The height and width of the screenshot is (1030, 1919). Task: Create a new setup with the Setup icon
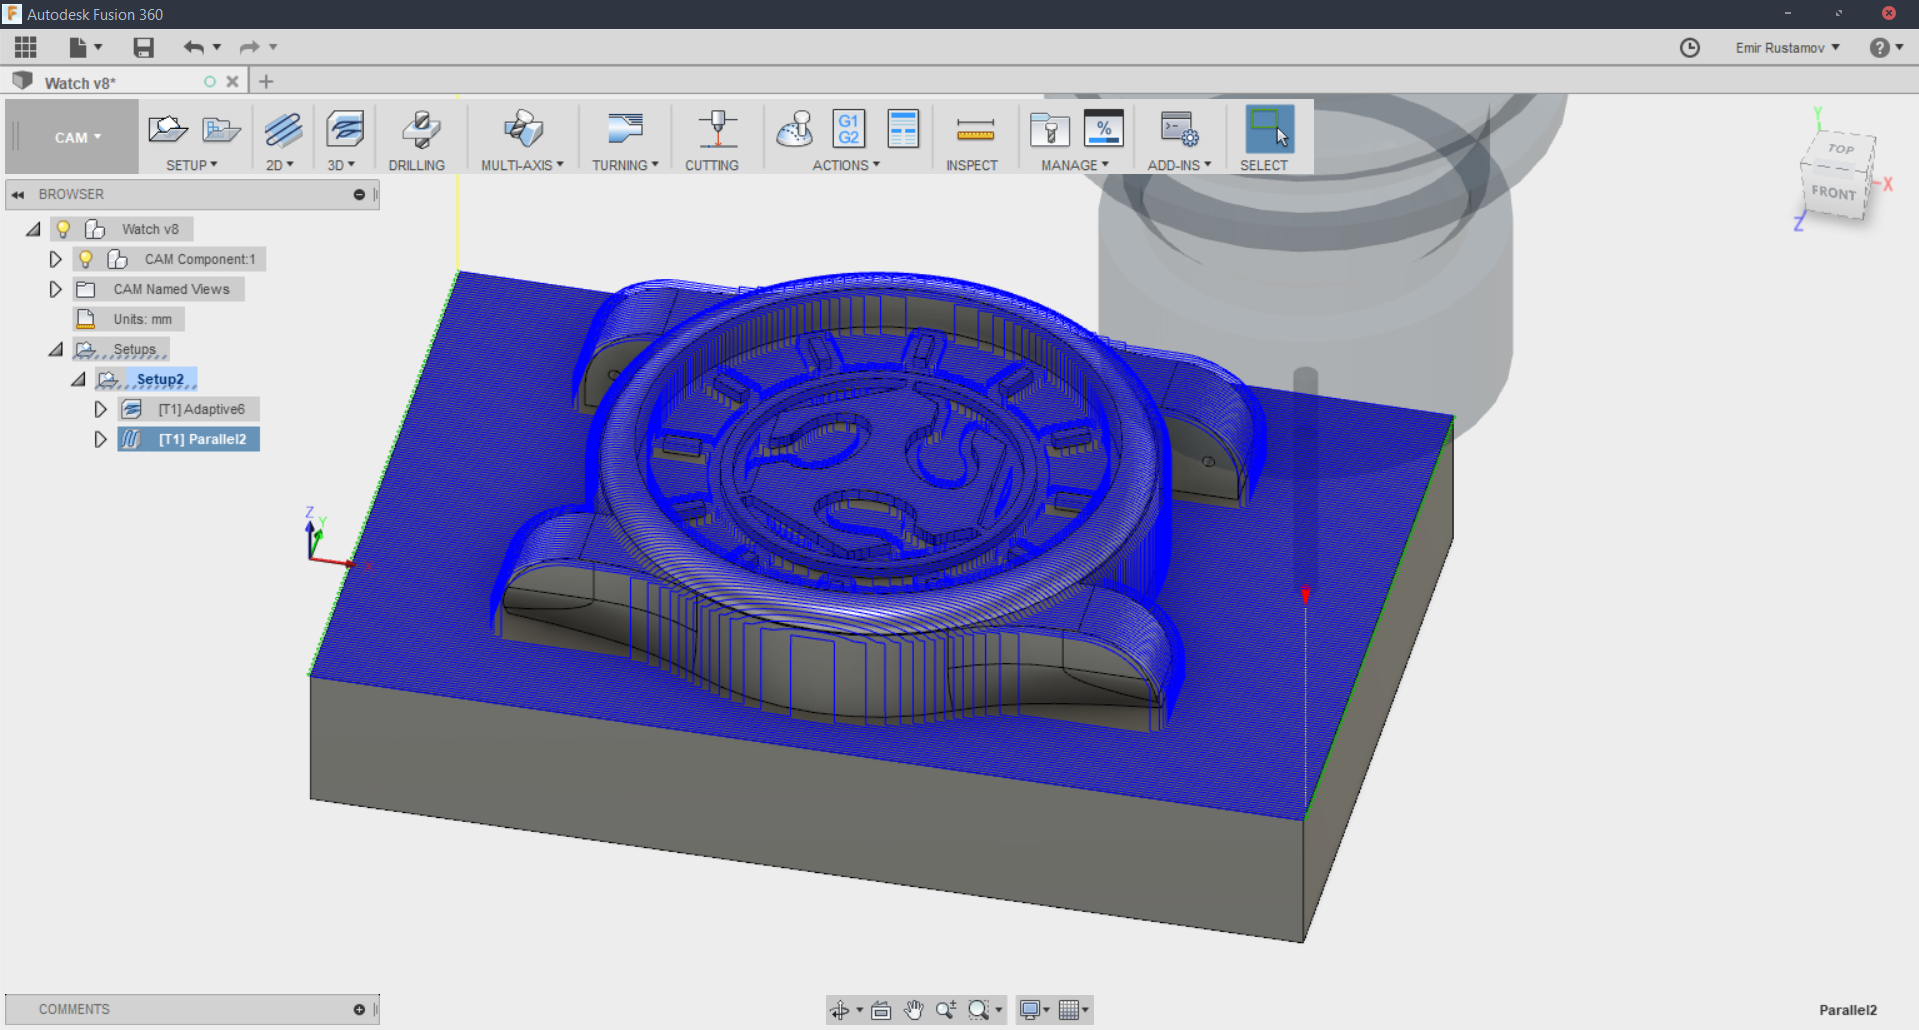[x=167, y=129]
